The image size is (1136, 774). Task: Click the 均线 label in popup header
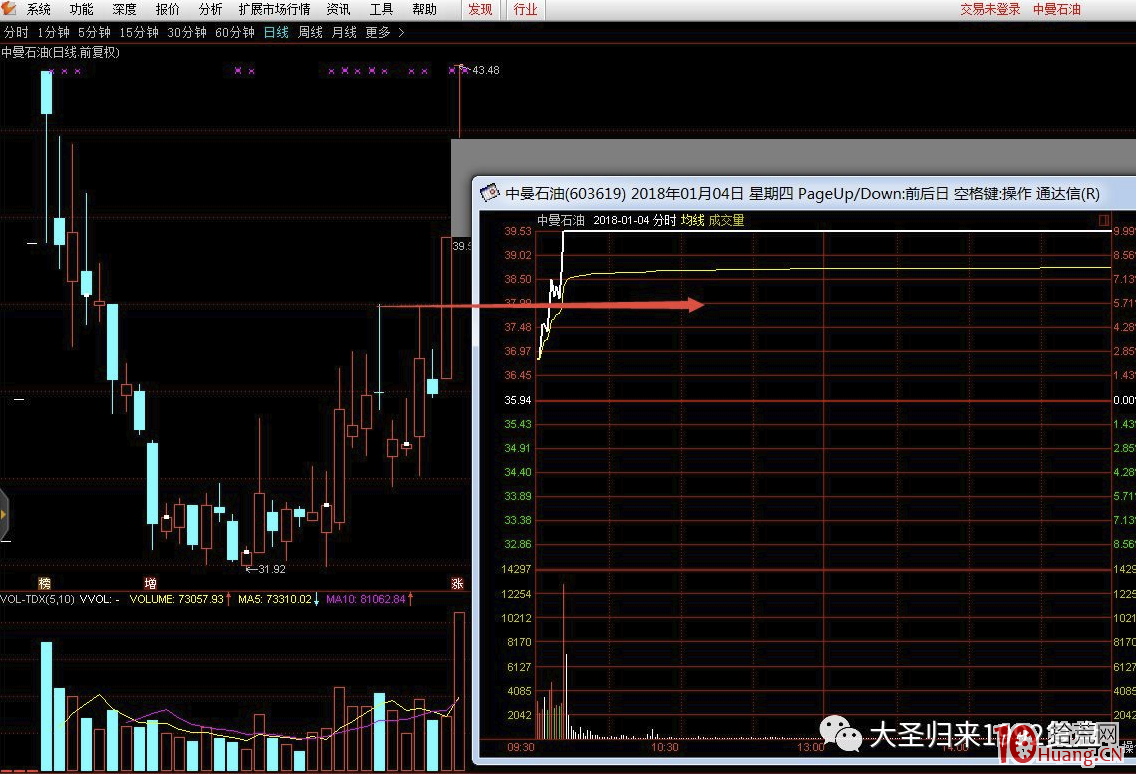(693, 220)
